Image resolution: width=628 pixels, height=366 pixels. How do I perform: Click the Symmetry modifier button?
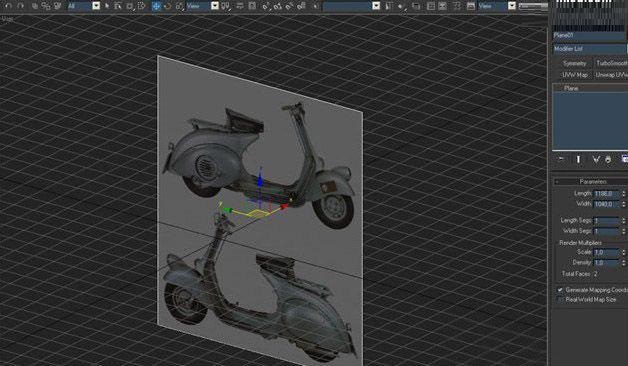(574, 63)
